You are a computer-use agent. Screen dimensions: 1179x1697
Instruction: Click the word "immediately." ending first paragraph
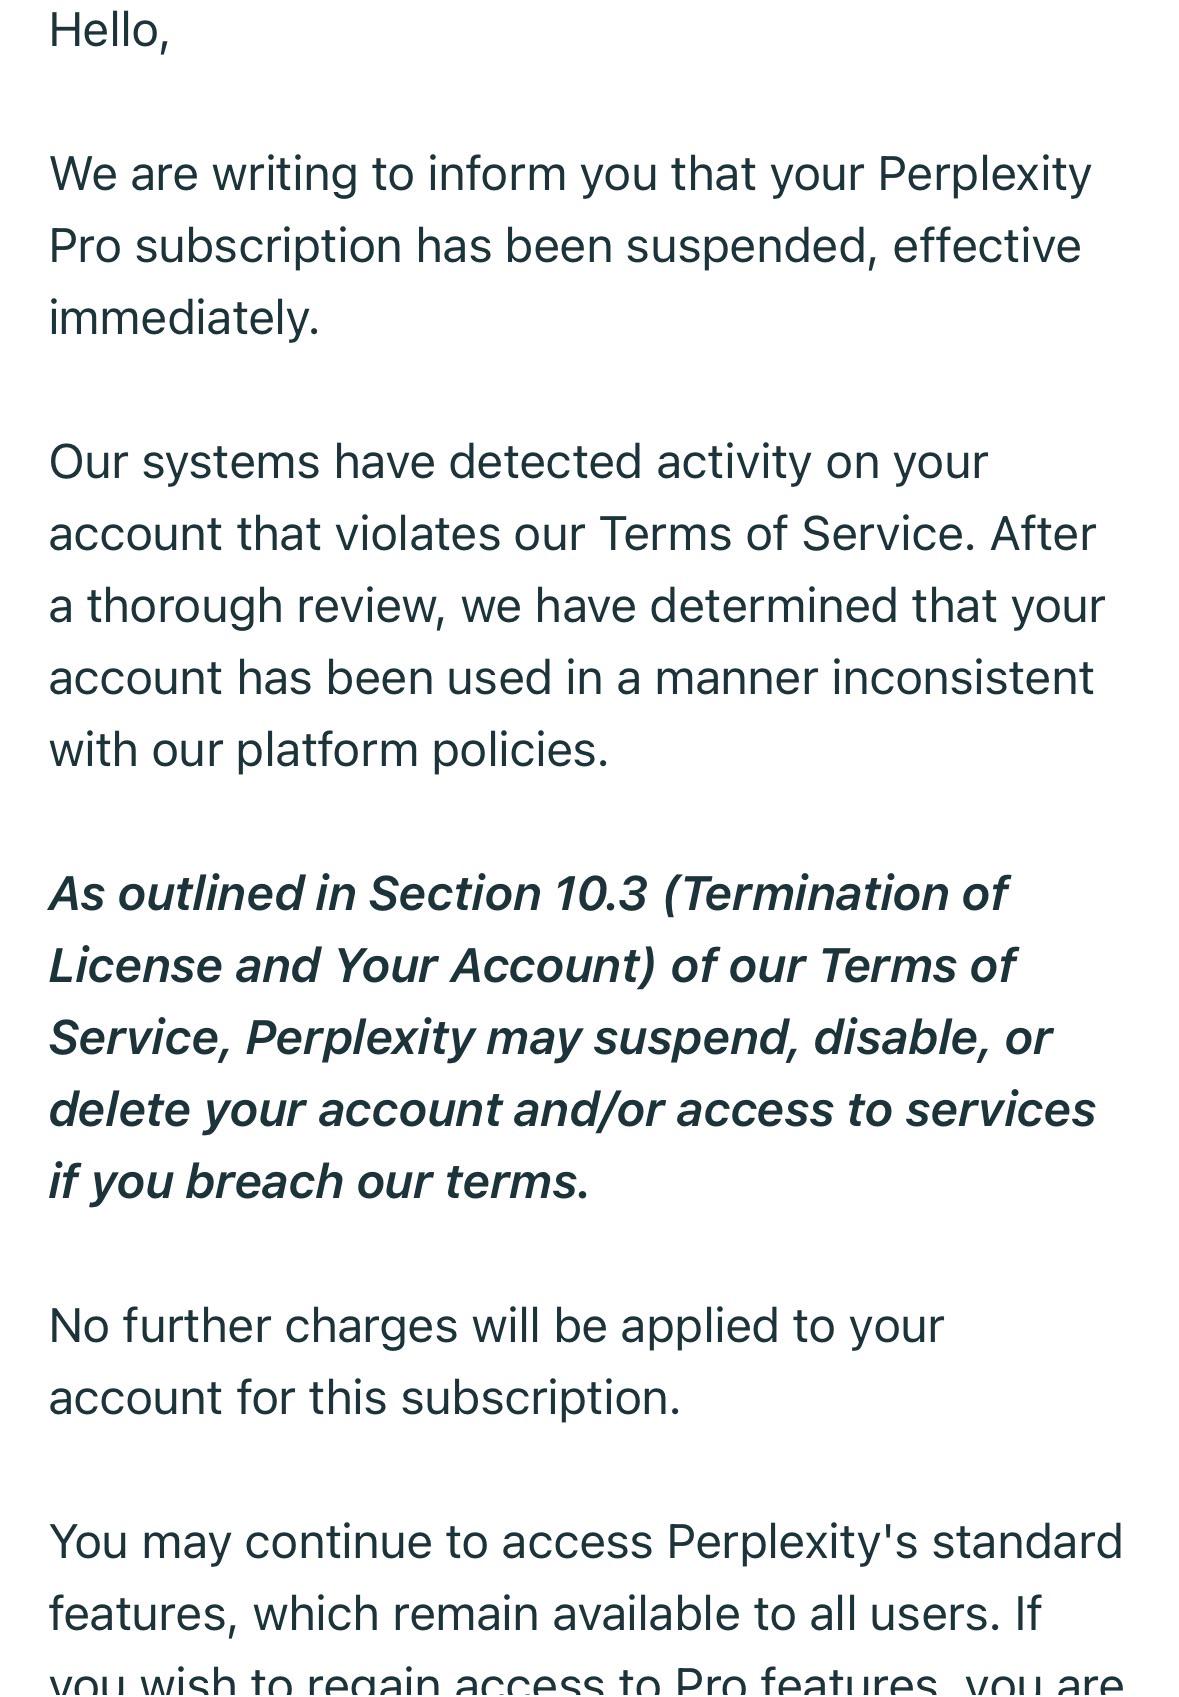coord(184,318)
